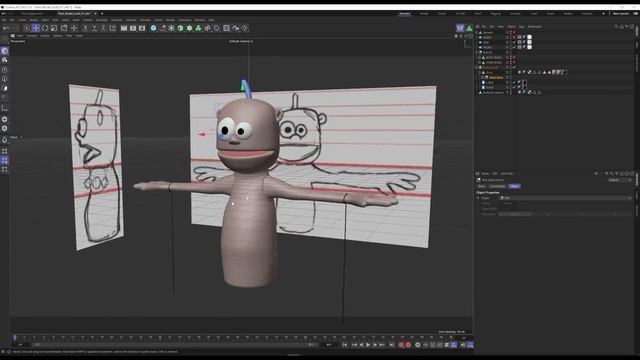
Task: Click the green triangle icon above Object Manager
Action: (x=469, y=28)
